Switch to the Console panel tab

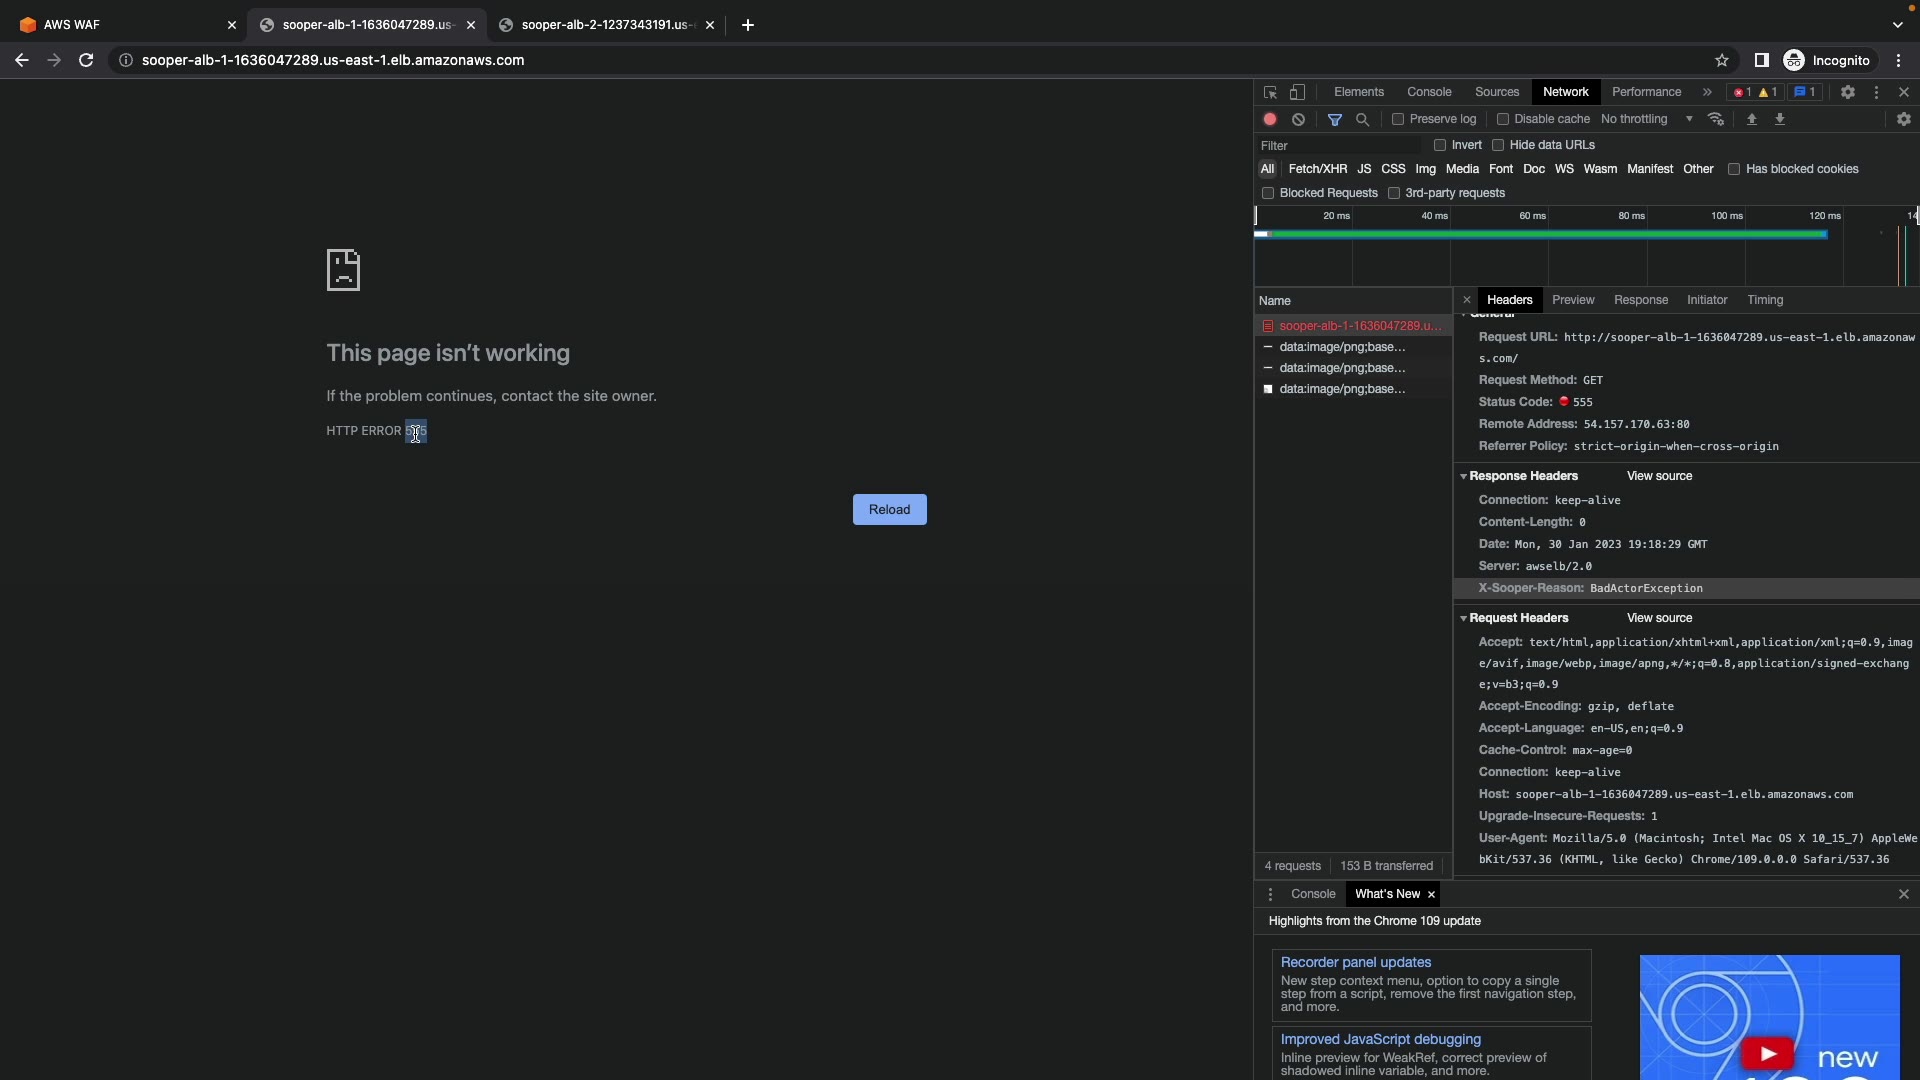1429,92
